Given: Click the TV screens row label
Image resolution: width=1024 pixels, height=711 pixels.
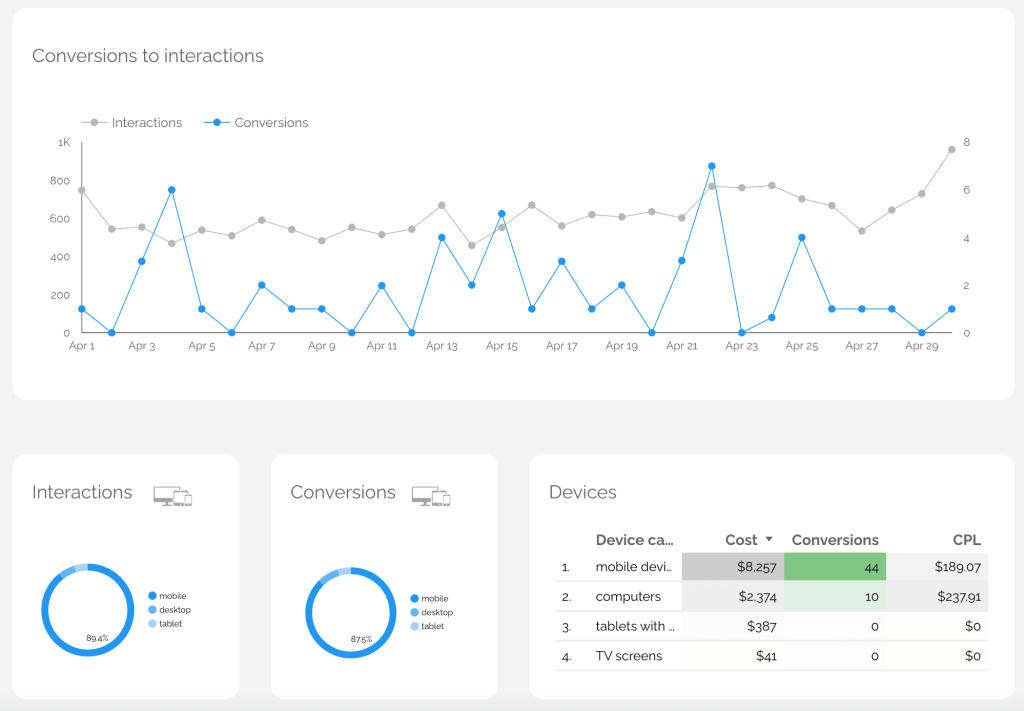Looking at the screenshot, I should click(629, 657).
